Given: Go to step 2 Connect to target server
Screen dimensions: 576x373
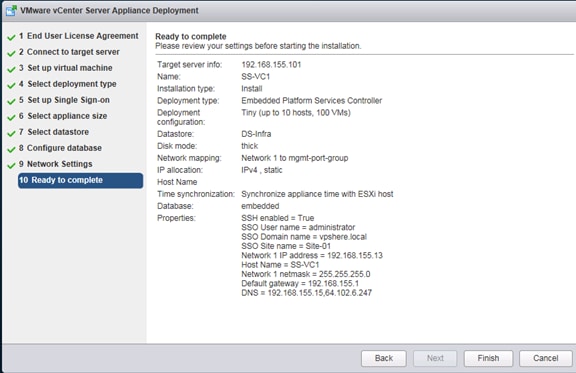Looking at the screenshot, I should (x=69, y=52).
